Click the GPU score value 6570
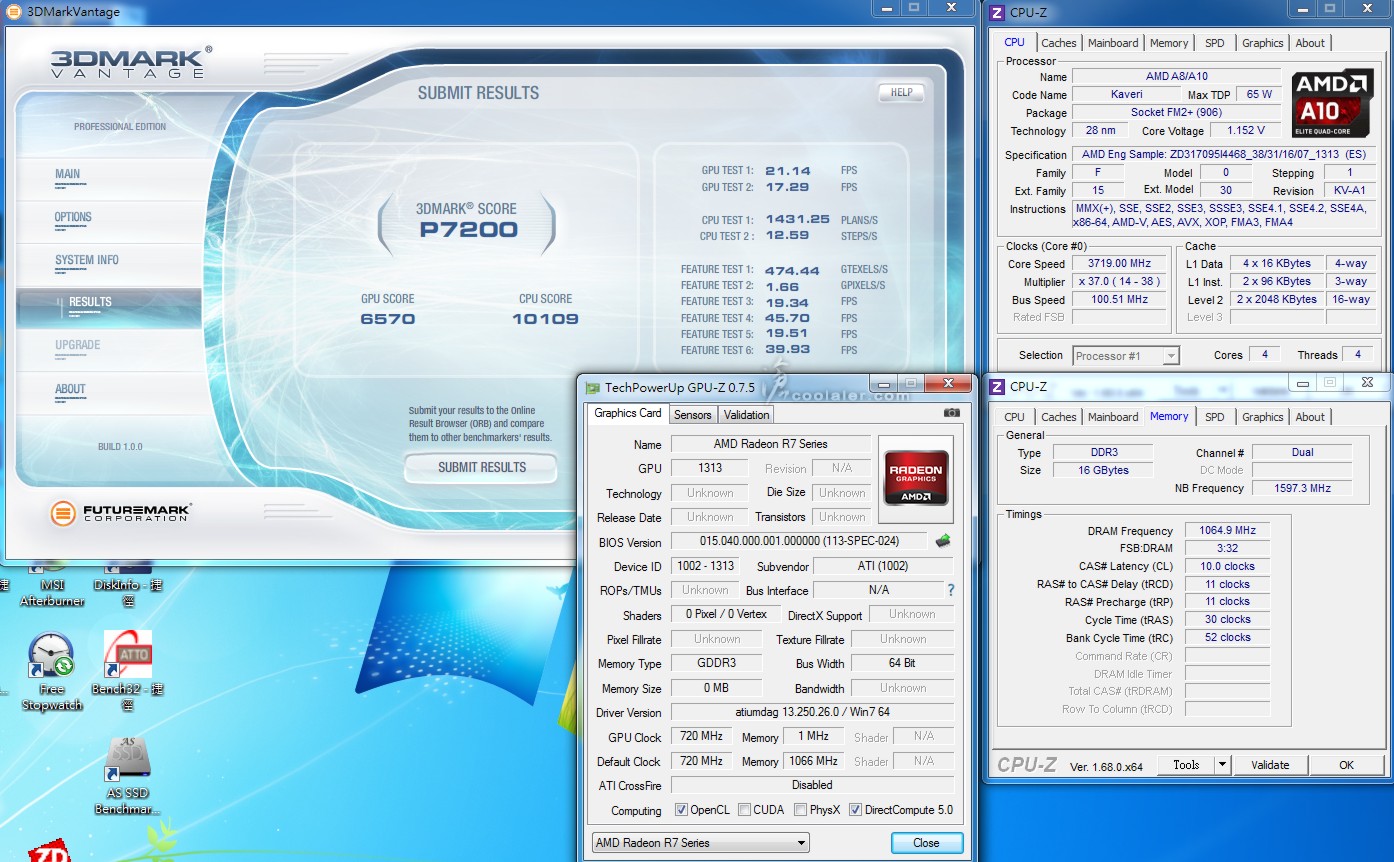This screenshot has width=1394, height=862. coord(388,319)
